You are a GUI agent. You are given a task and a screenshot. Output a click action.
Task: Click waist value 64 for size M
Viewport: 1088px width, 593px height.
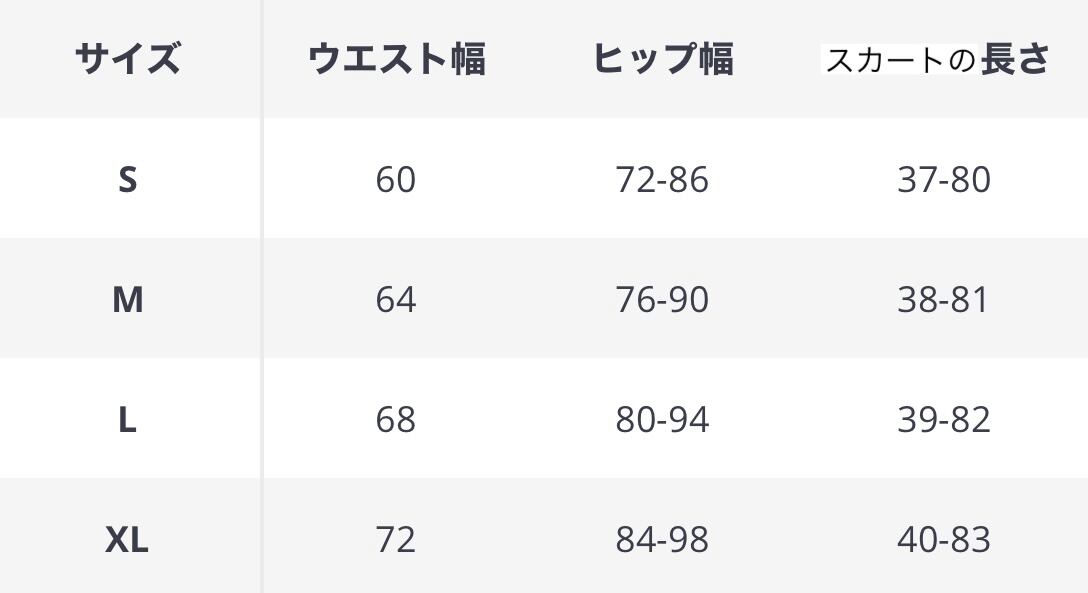[396, 299]
